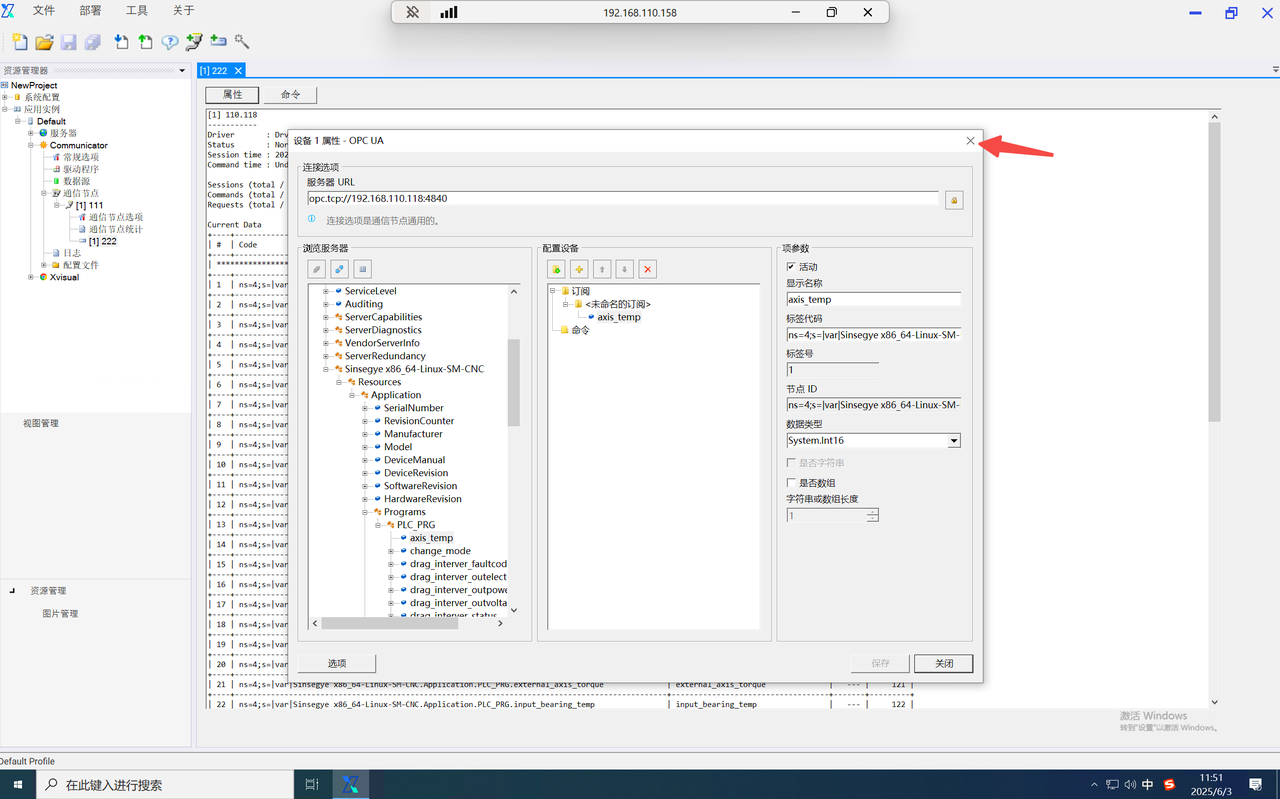The width and height of the screenshot is (1280, 799).
Task: Open the 数据类型 System.Int16 dropdown
Action: pyautogui.click(x=954, y=441)
